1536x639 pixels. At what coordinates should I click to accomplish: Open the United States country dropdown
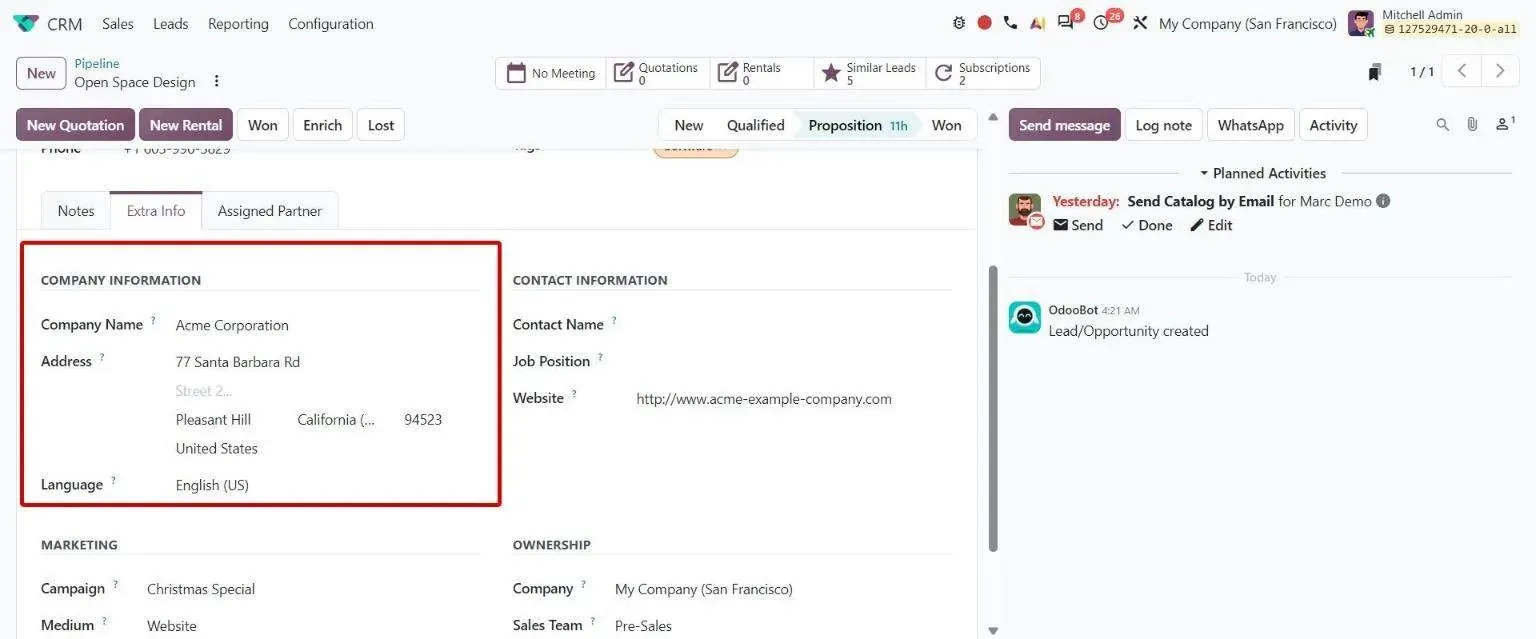327,449
